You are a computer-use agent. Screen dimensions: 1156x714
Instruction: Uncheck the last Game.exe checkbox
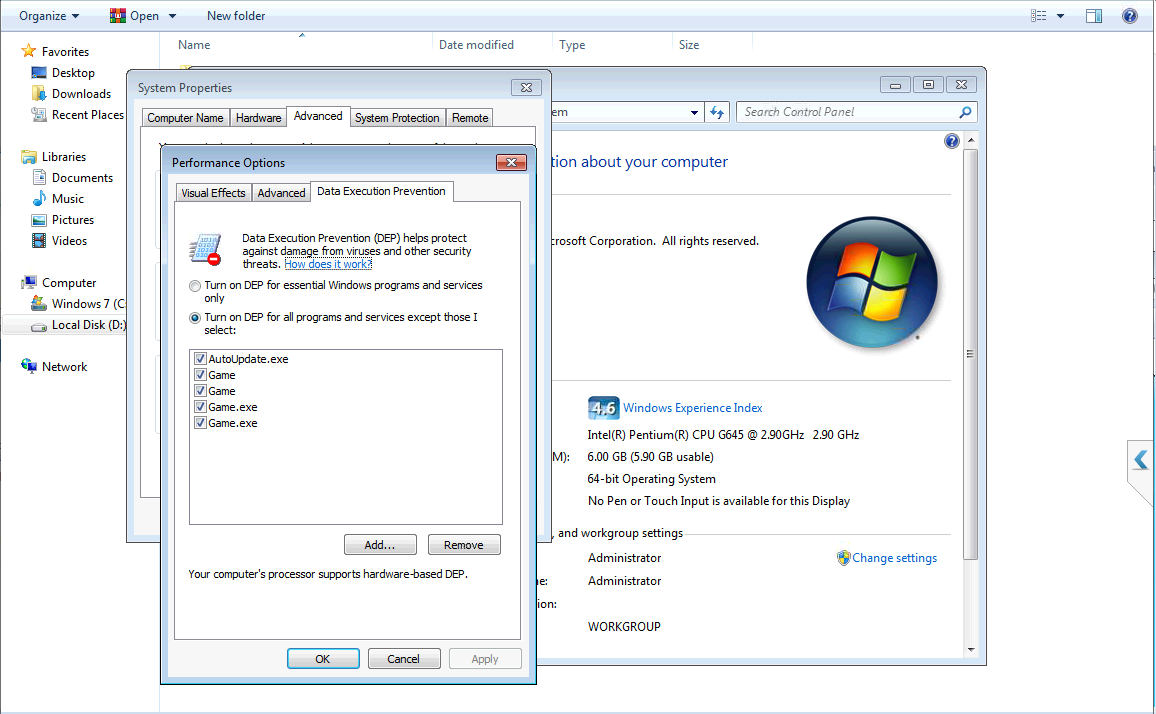[200, 423]
